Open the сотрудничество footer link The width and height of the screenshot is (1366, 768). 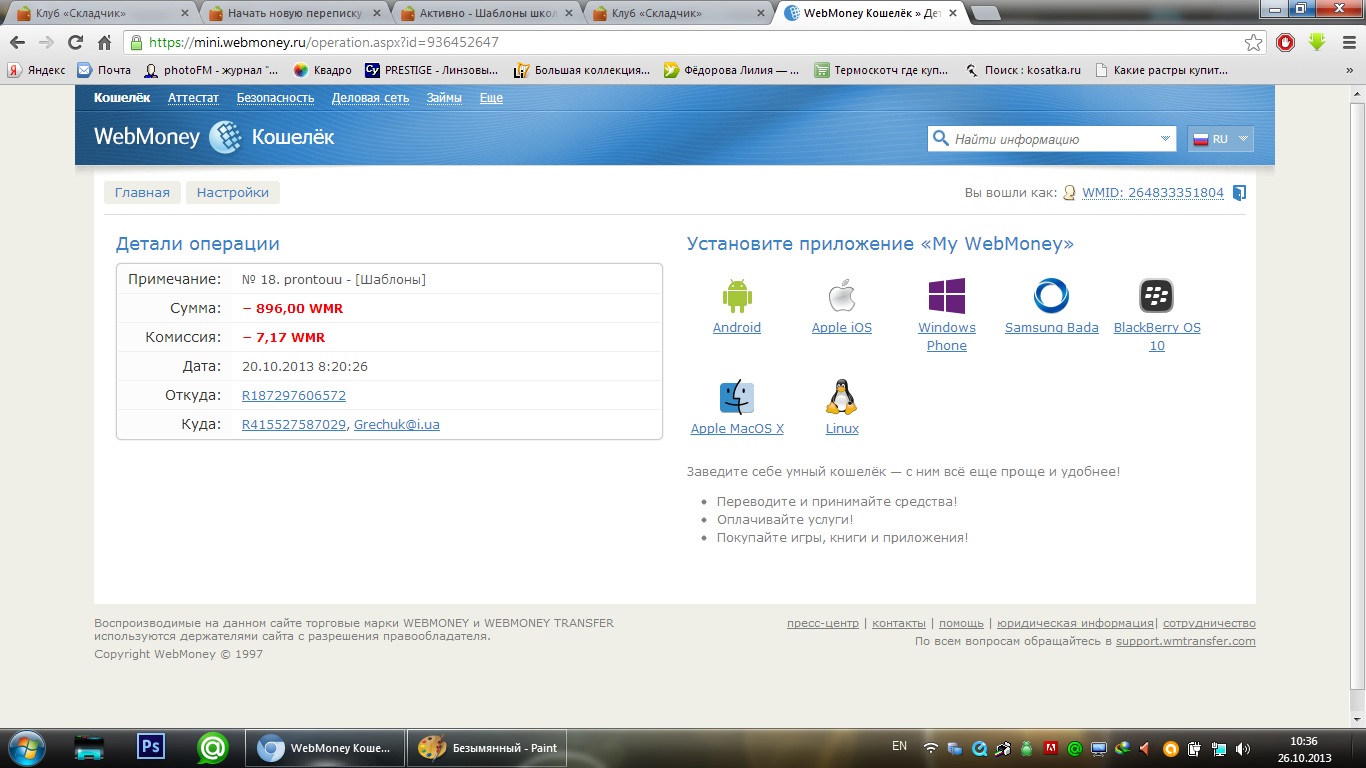pyautogui.click(x=1209, y=624)
